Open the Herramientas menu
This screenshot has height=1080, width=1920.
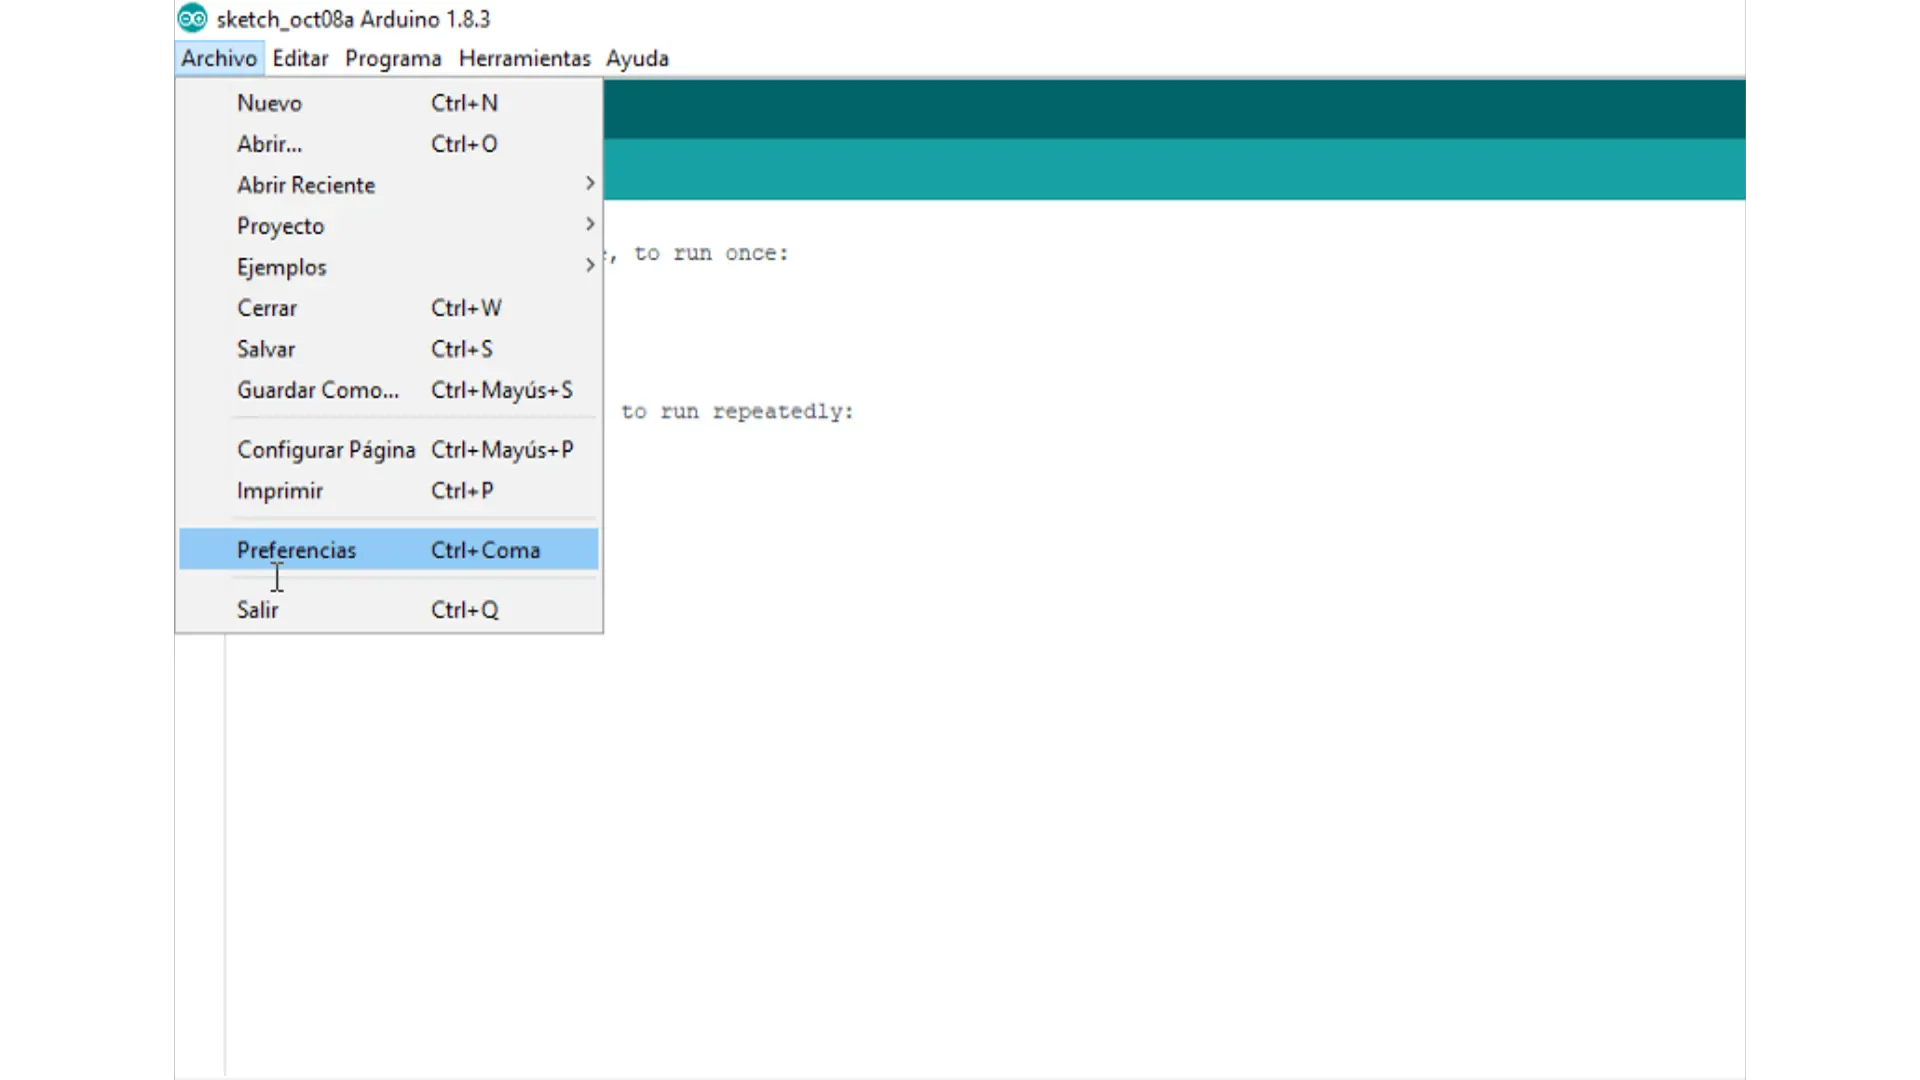click(525, 58)
